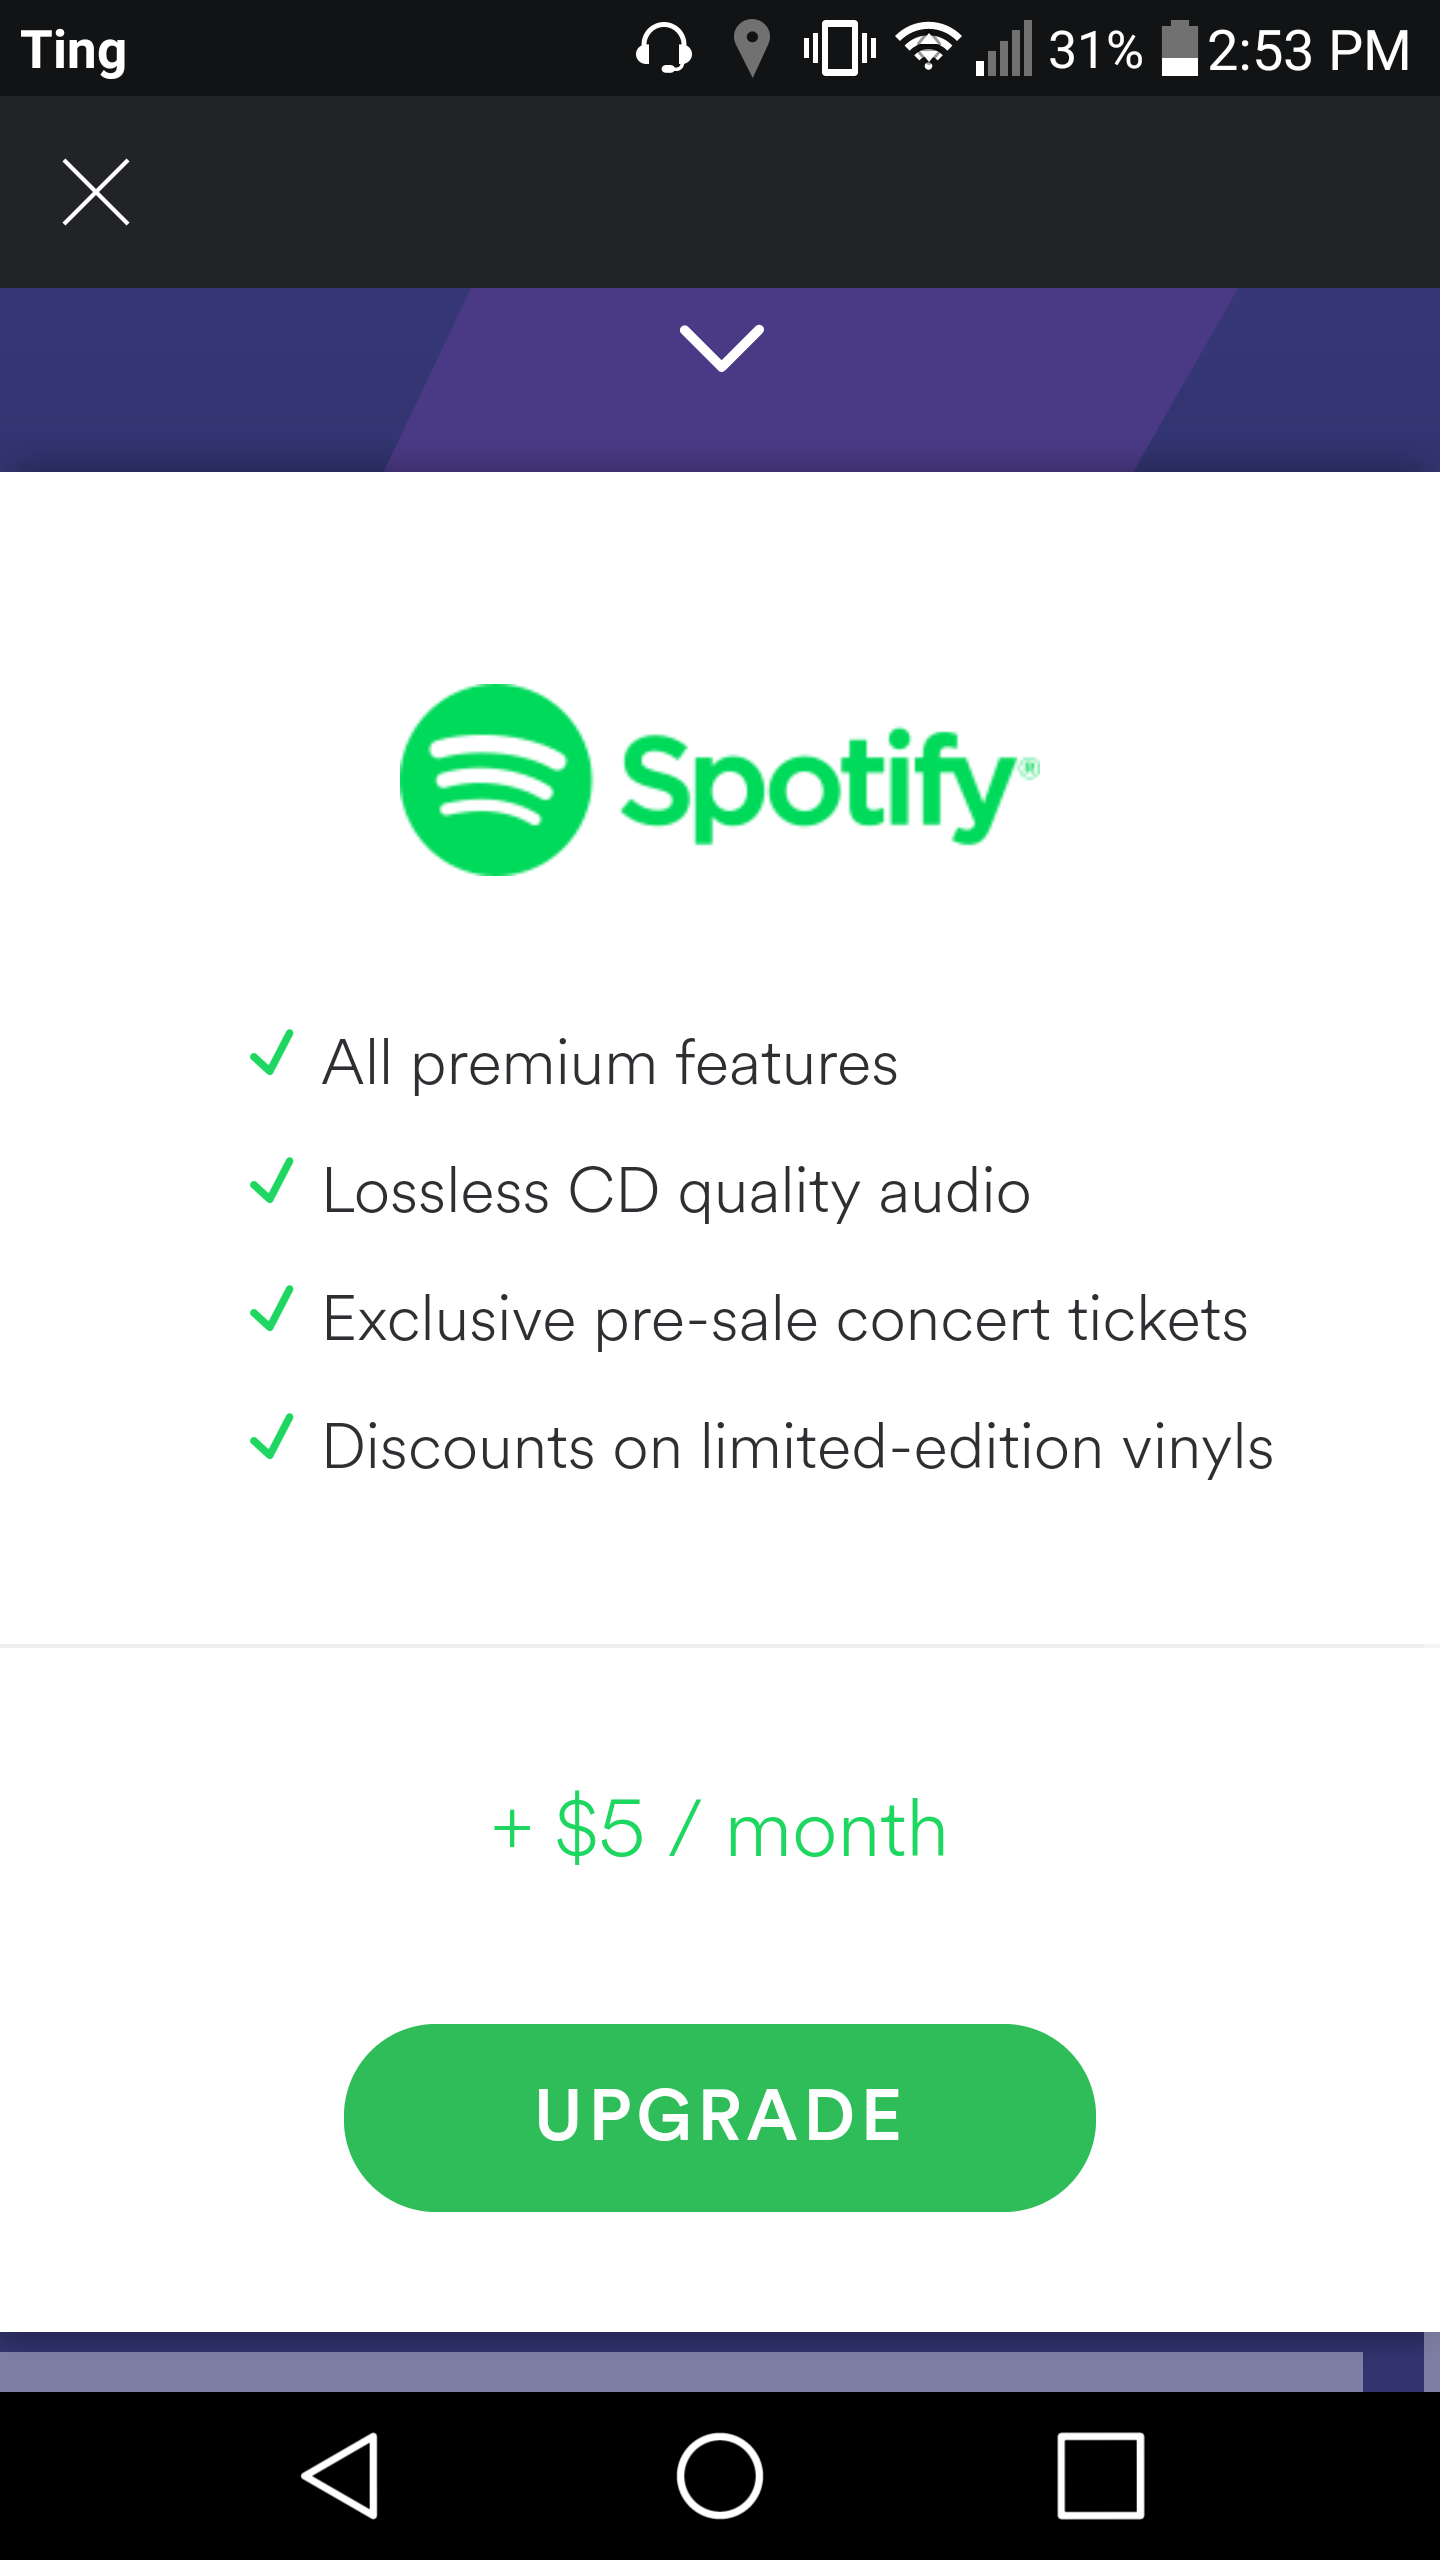Tap the +$5 / month price text
Image resolution: width=1440 pixels, height=2560 pixels.
[719, 1829]
